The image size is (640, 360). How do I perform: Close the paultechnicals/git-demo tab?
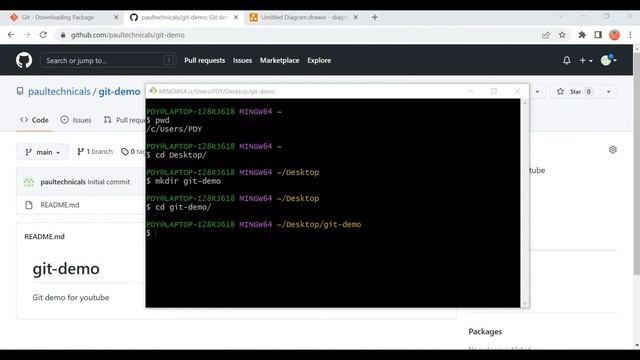coord(236,17)
